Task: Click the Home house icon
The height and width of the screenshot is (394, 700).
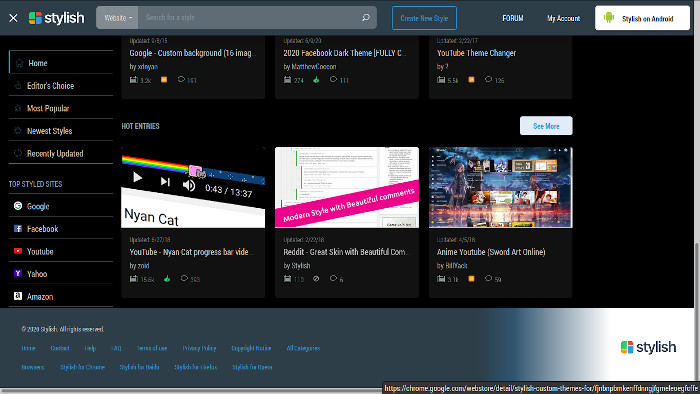Action: [x=19, y=63]
